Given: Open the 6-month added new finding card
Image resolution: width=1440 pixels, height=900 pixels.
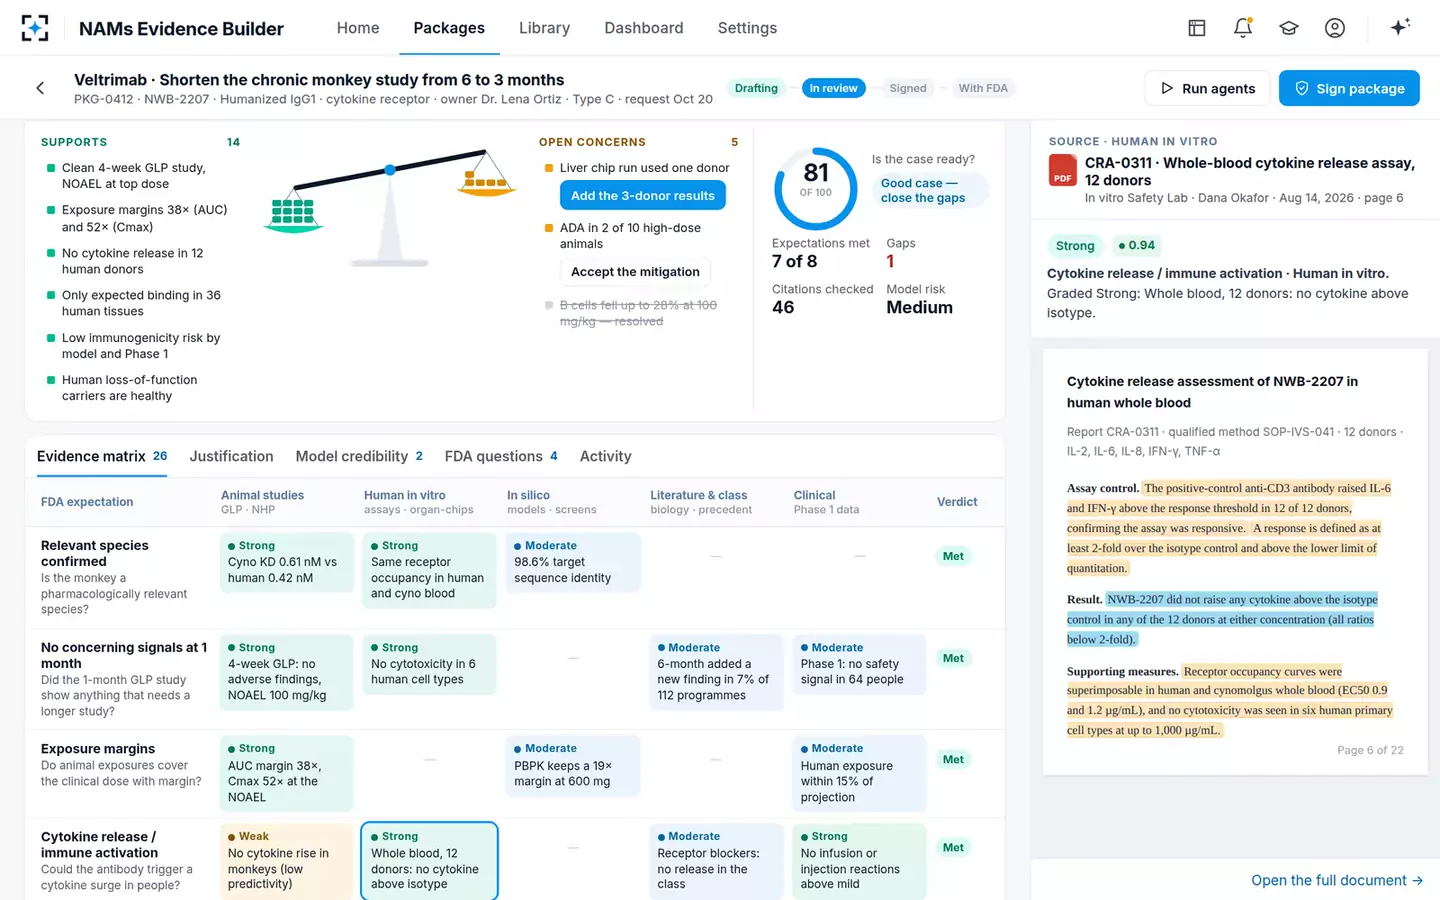Looking at the screenshot, I should (x=716, y=672).
